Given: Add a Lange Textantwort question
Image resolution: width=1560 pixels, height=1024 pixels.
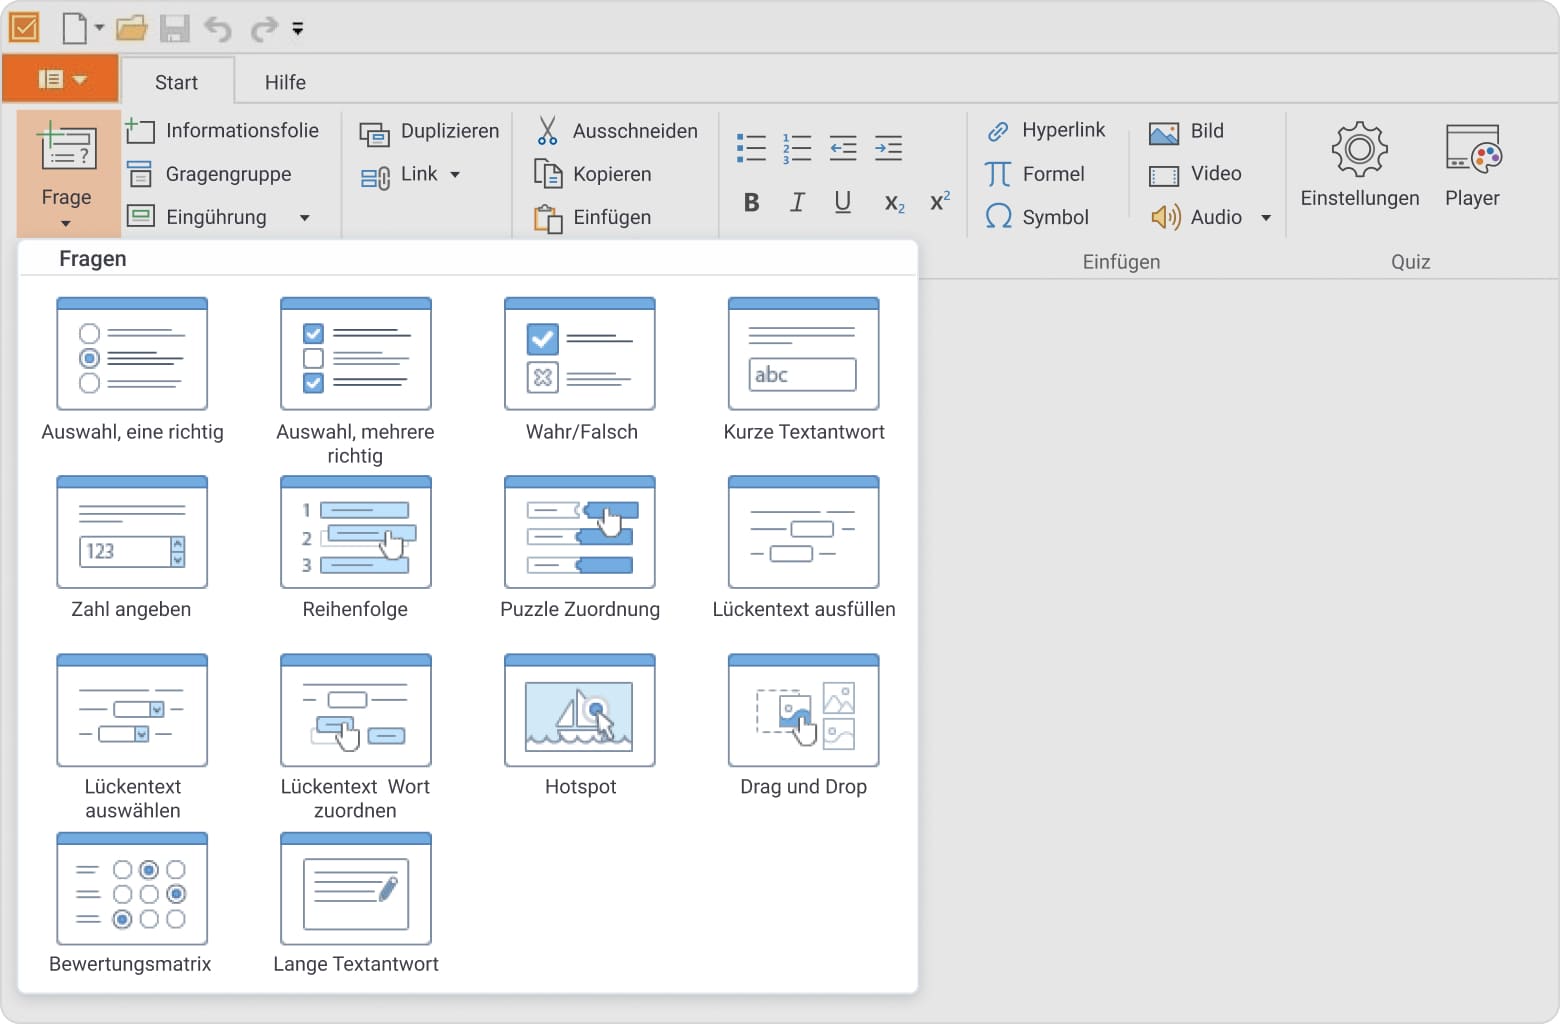Looking at the screenshot, I should [355, 888].
